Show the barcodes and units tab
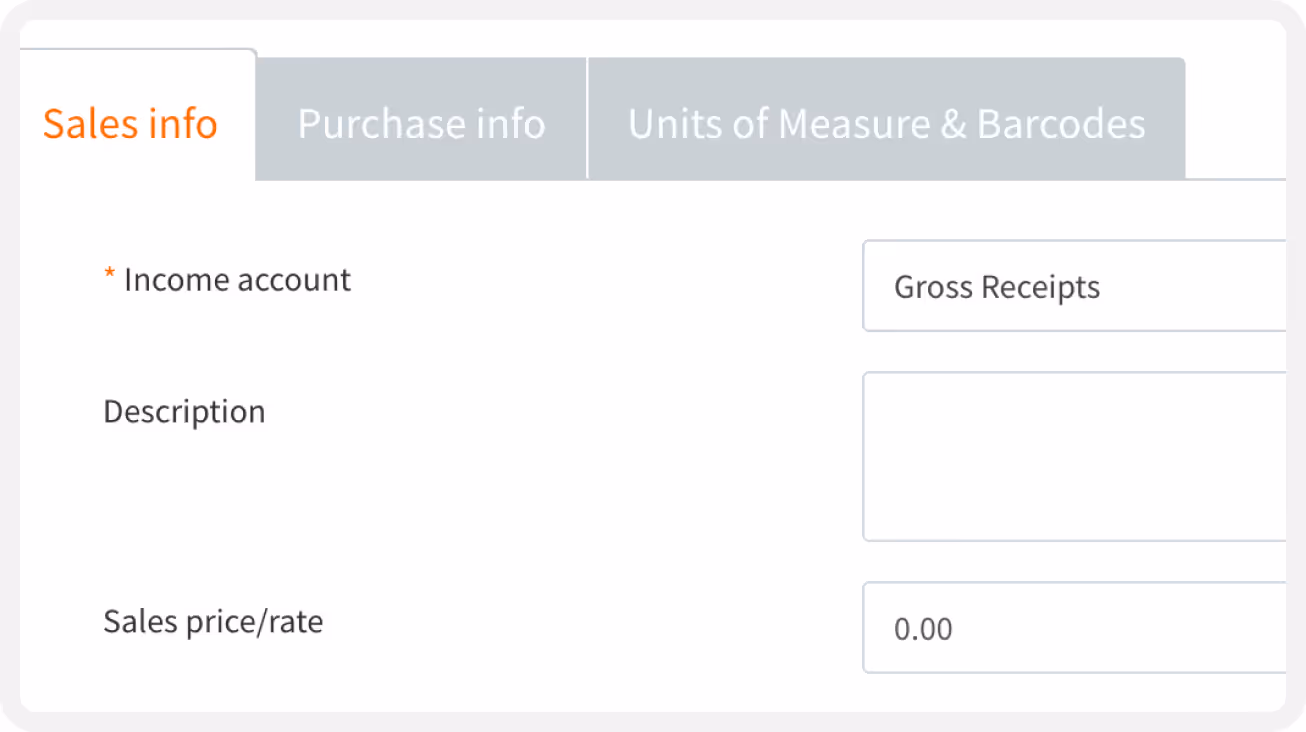The image size is (1306, 732). [x=886, y=124]
